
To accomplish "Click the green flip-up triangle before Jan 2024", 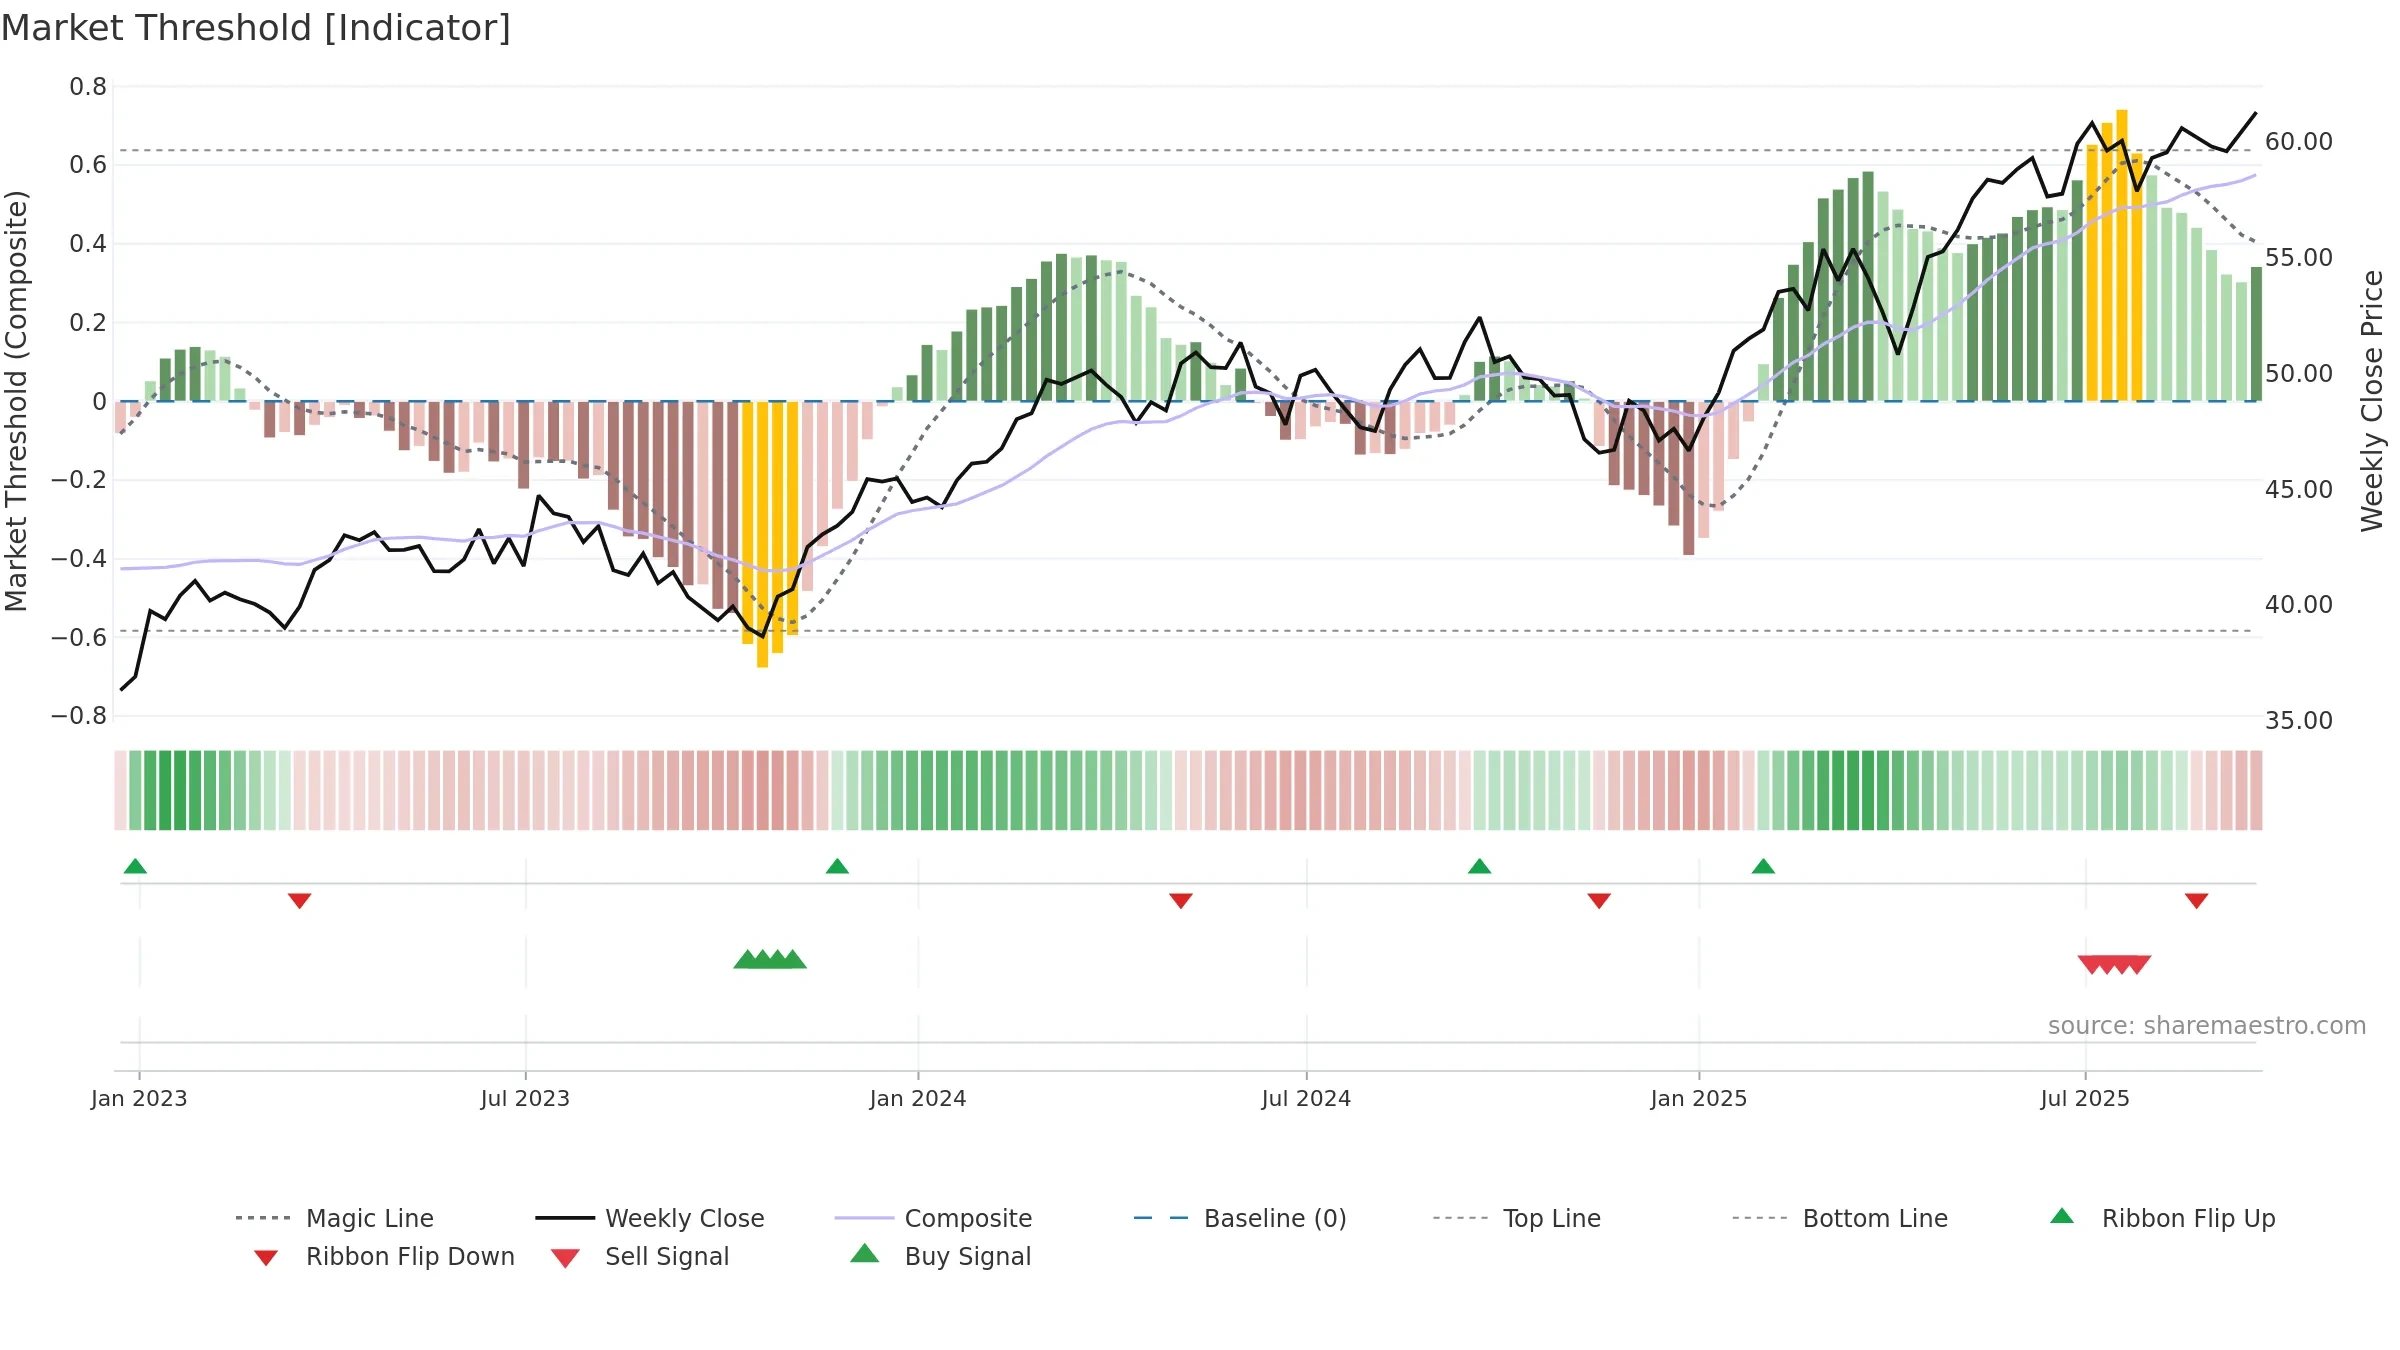I will coord(837,866).
